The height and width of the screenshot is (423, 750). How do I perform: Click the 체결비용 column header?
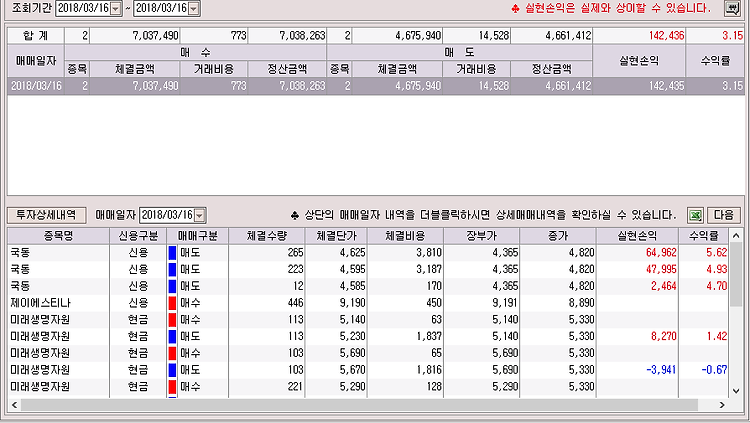click(406, 236)
